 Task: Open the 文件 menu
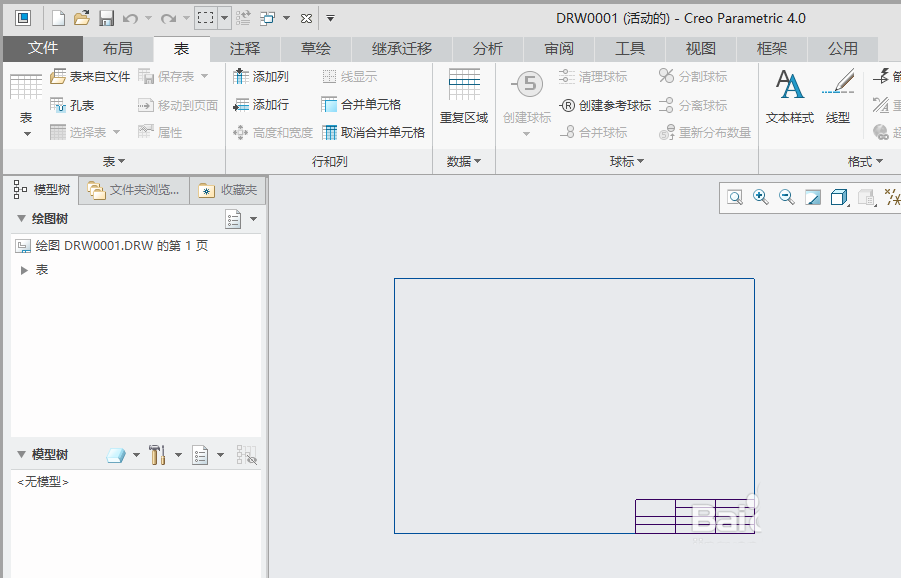[42, 47]
